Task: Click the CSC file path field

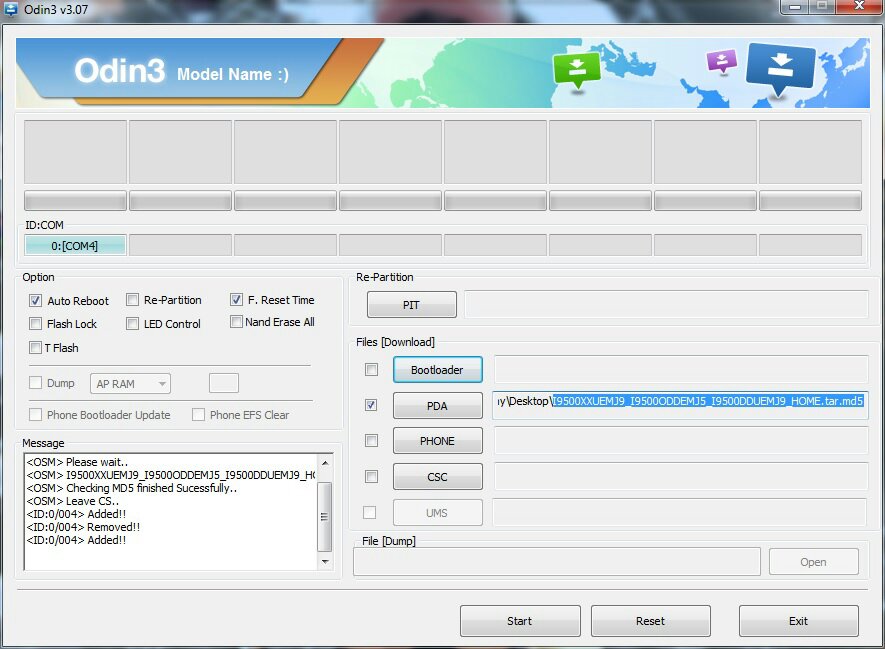Action: pos(681,477)
